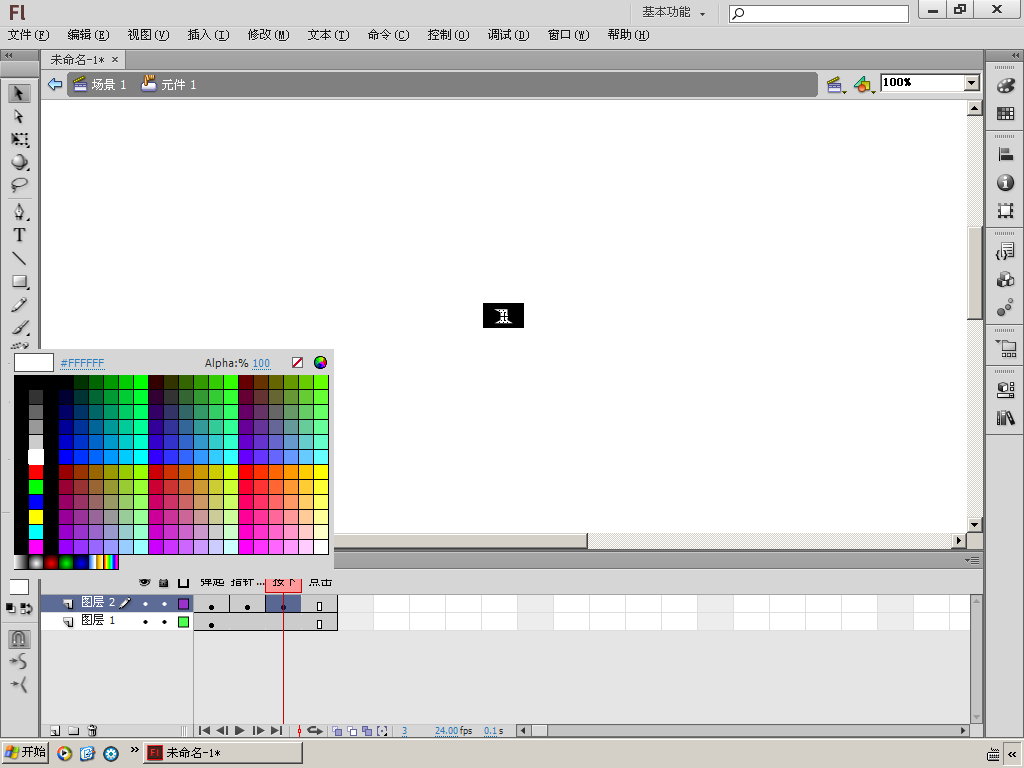Open the Align panel icon

[1006, 155]
